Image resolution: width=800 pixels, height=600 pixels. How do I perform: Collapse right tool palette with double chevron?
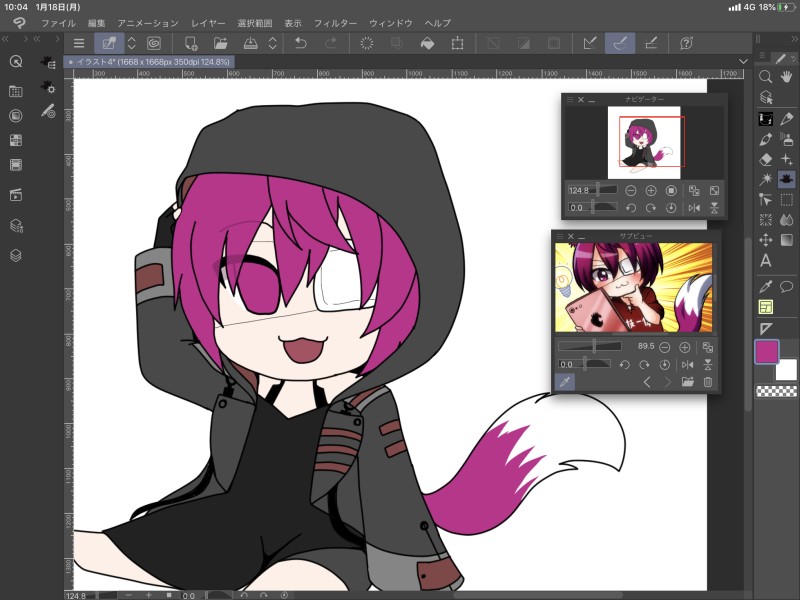pos(794,39)
